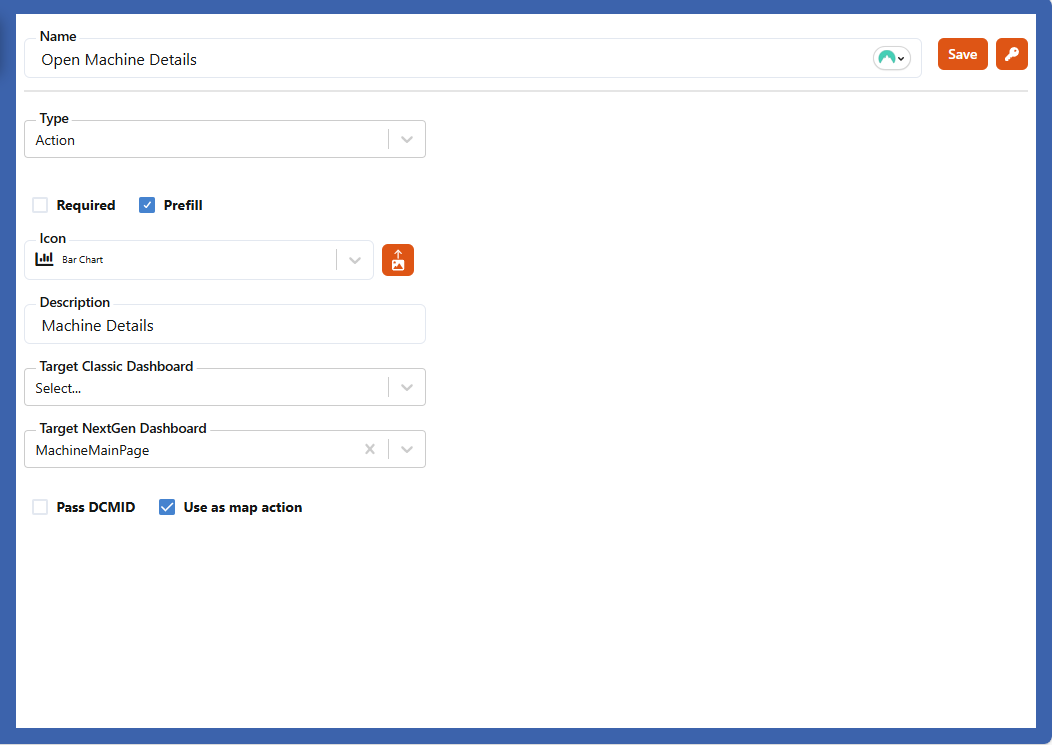Click the Save button

[x=962, y=54]
